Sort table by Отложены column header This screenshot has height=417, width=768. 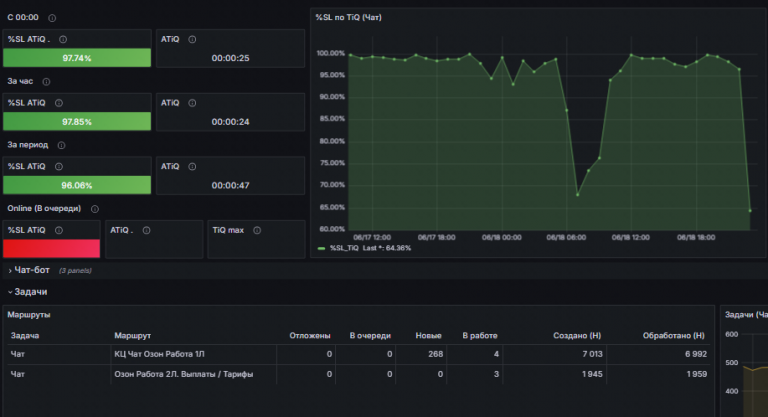tap(310, 336)
